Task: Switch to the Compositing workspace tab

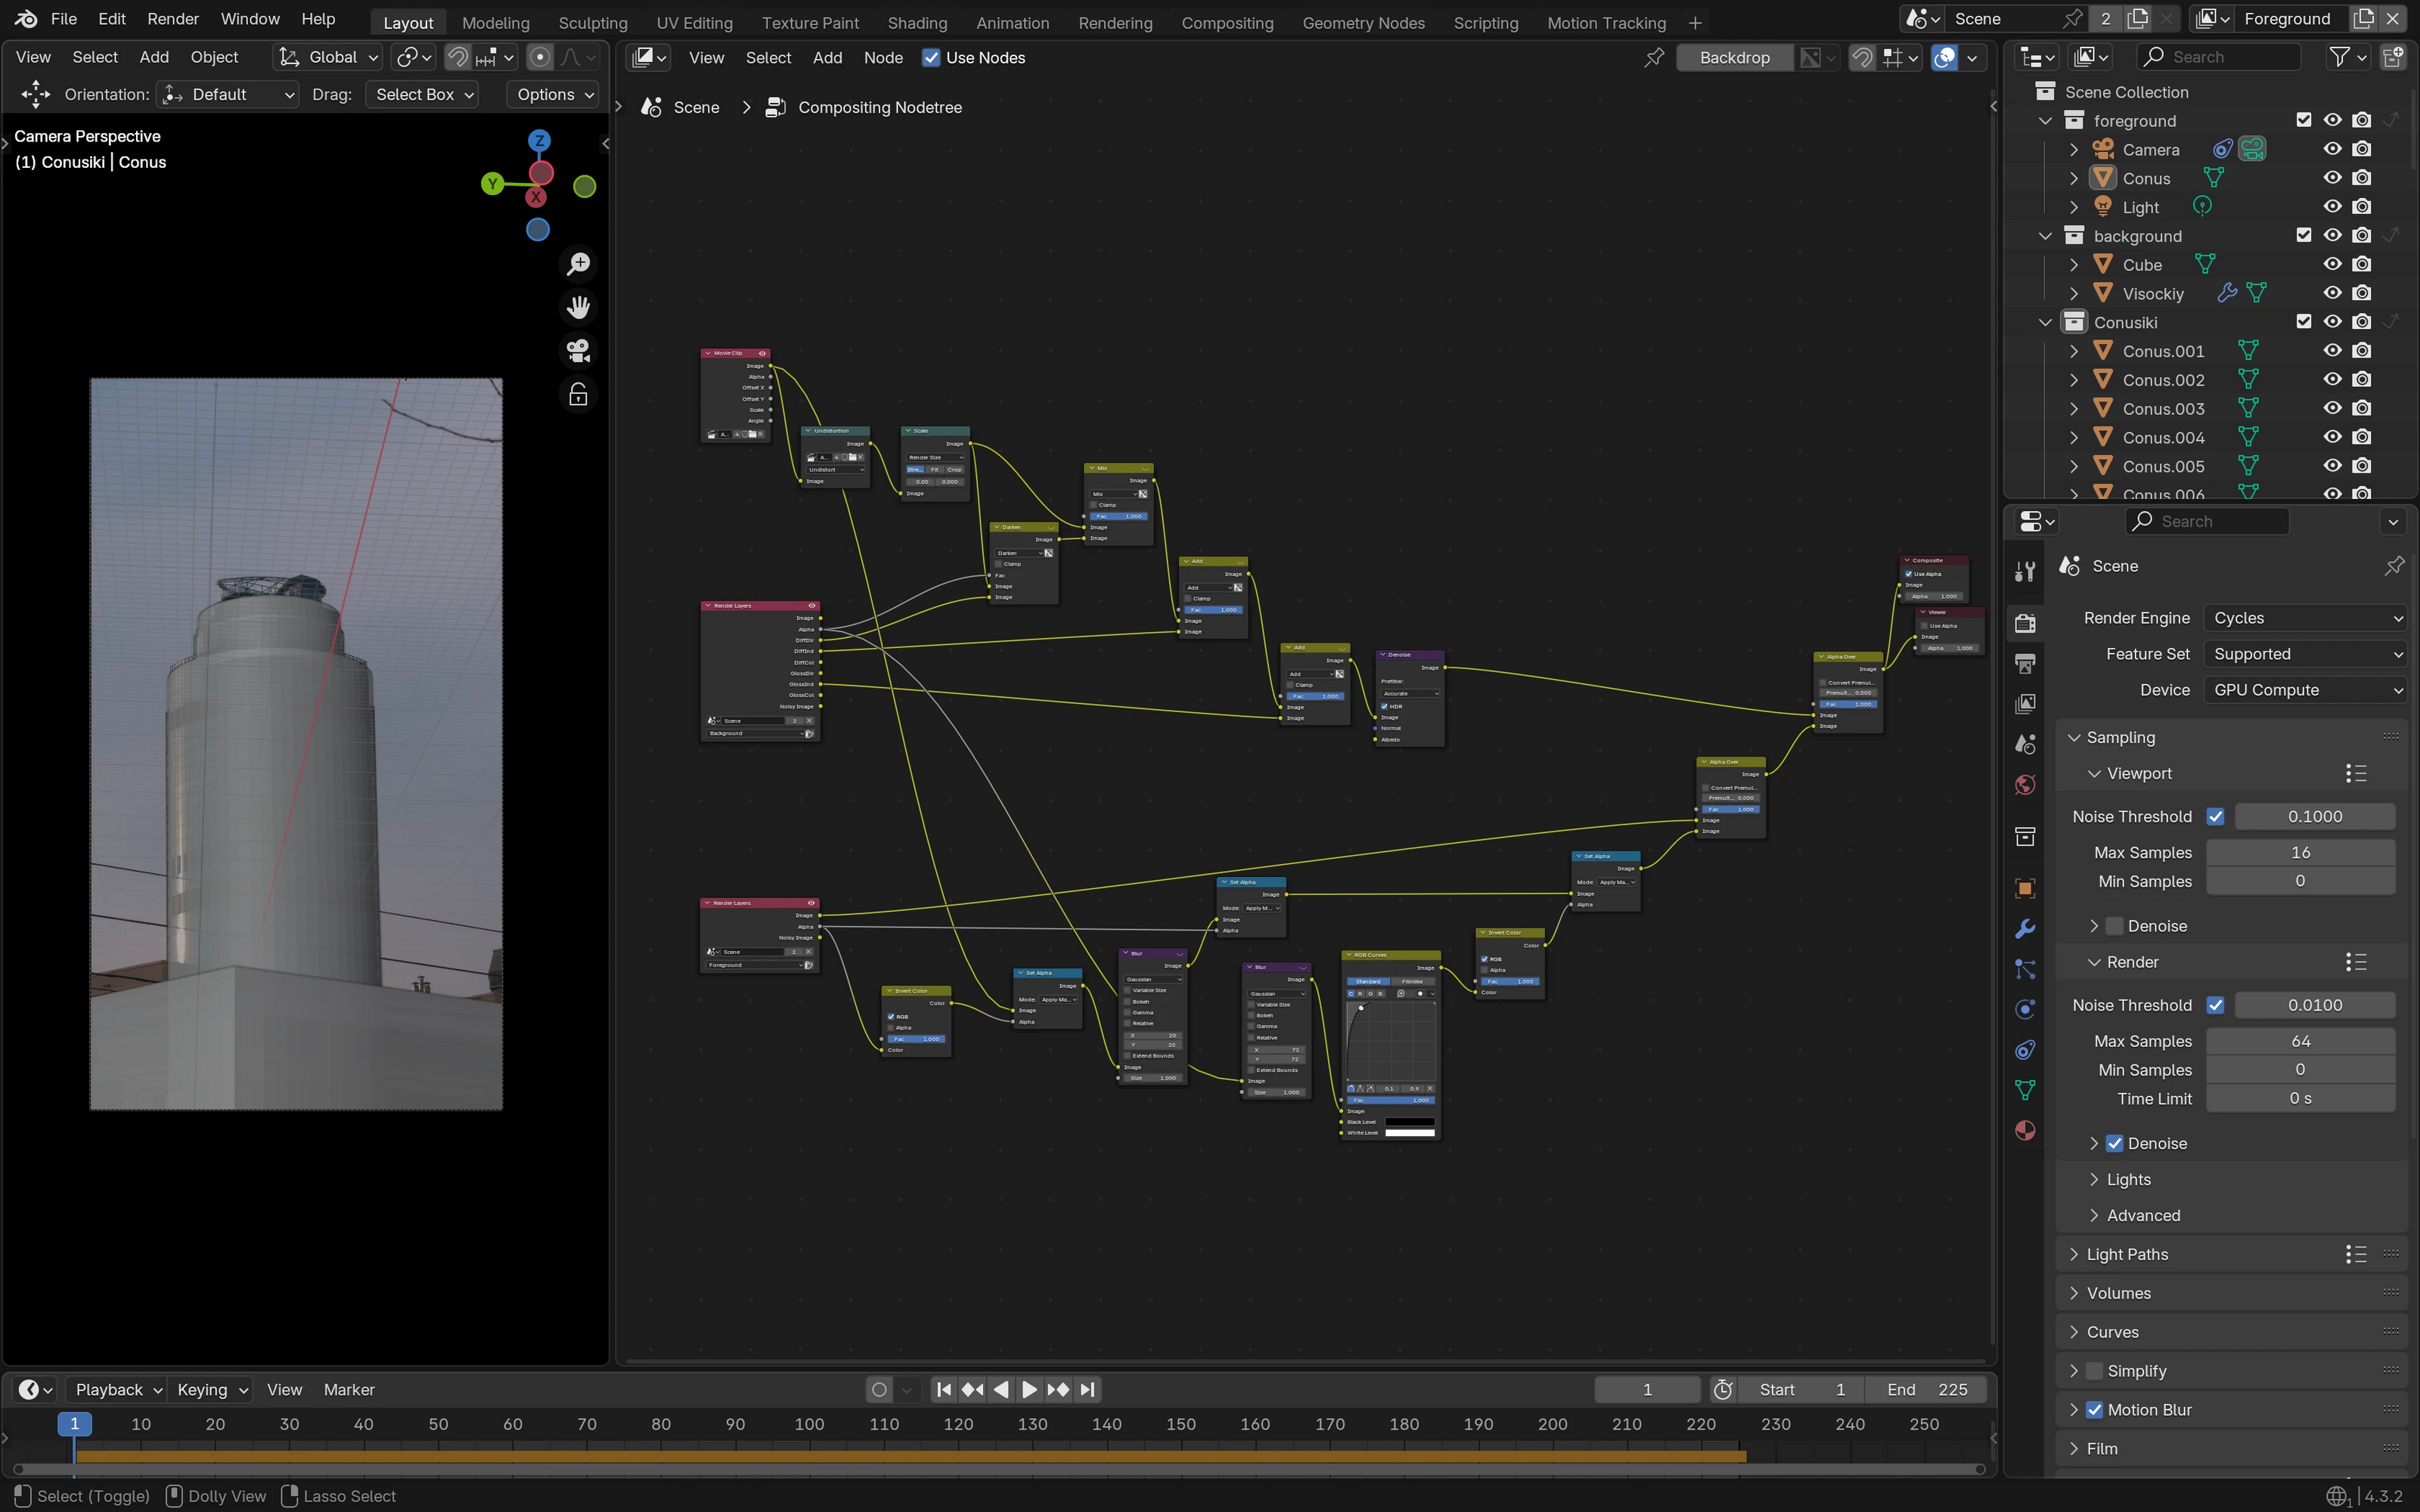Action: tap(1227, 22)
